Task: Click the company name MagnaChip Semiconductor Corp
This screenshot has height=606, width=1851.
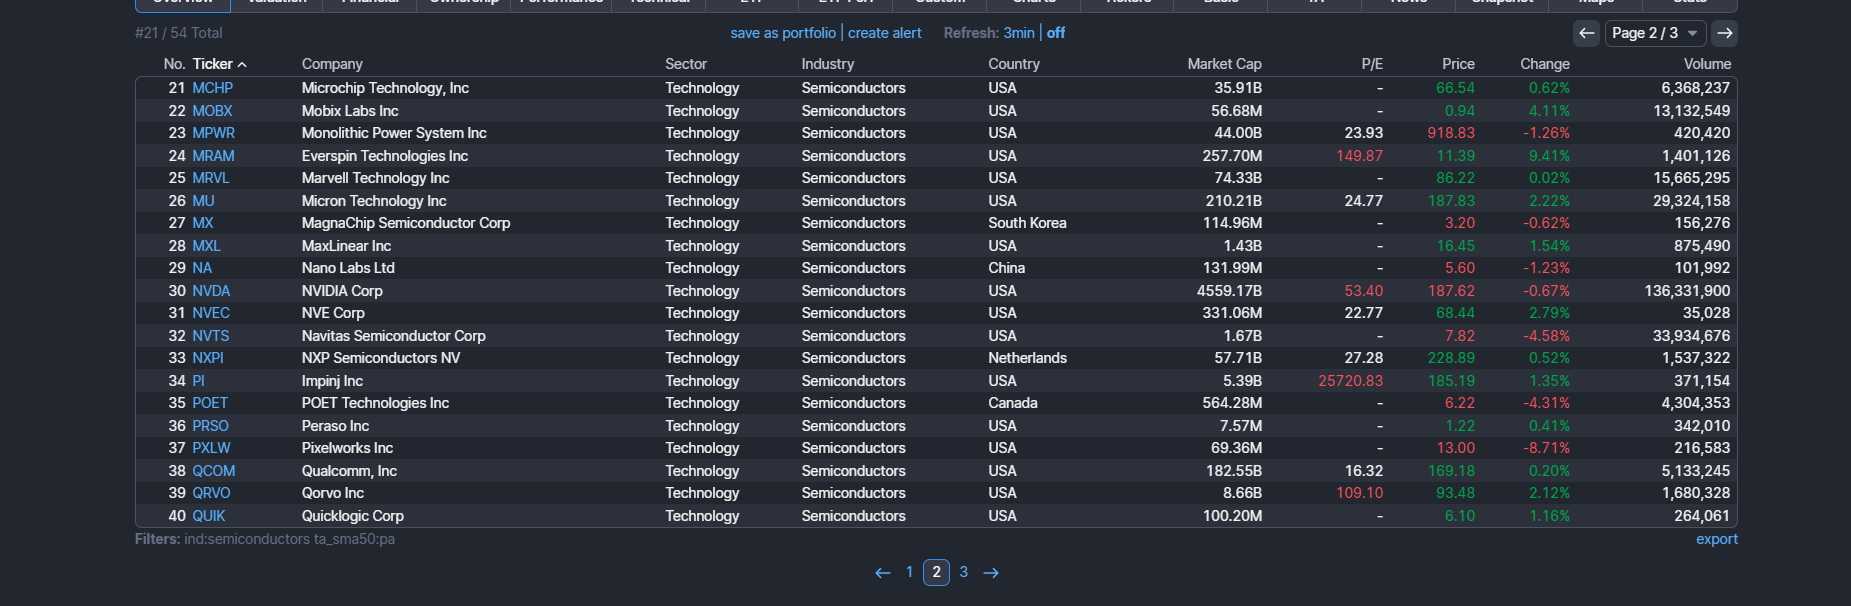Action: point(406,223)
